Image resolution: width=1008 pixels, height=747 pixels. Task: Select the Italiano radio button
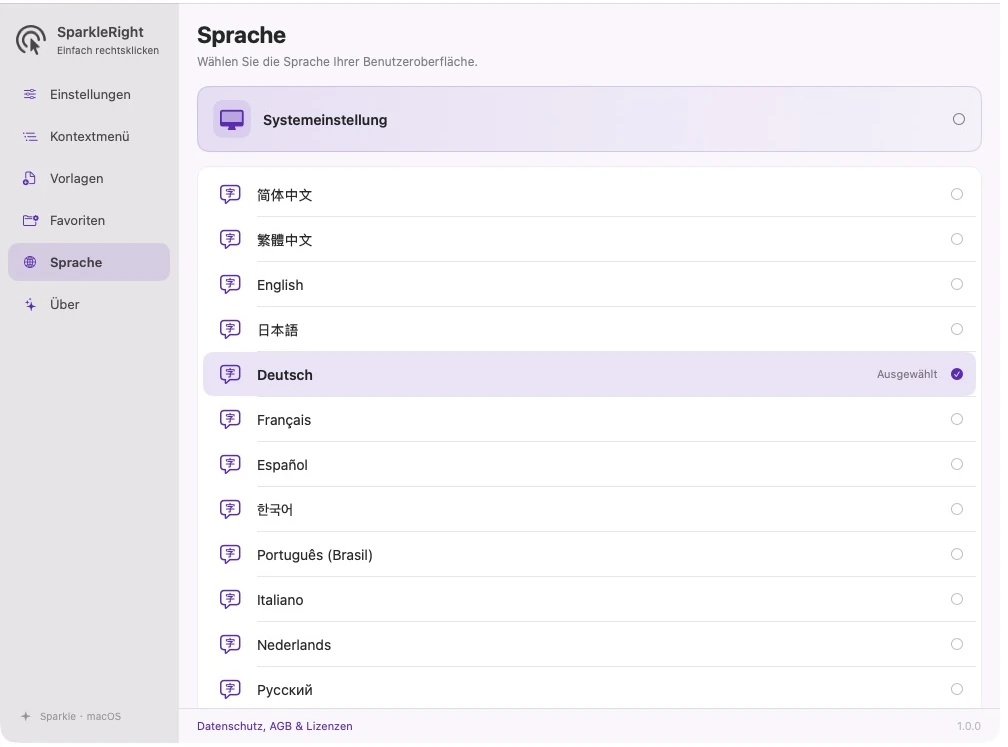(957, 599)
